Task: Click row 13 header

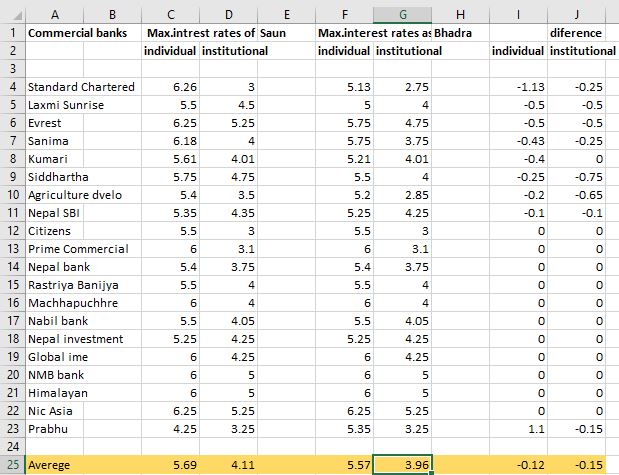Action: pos(12,248)
